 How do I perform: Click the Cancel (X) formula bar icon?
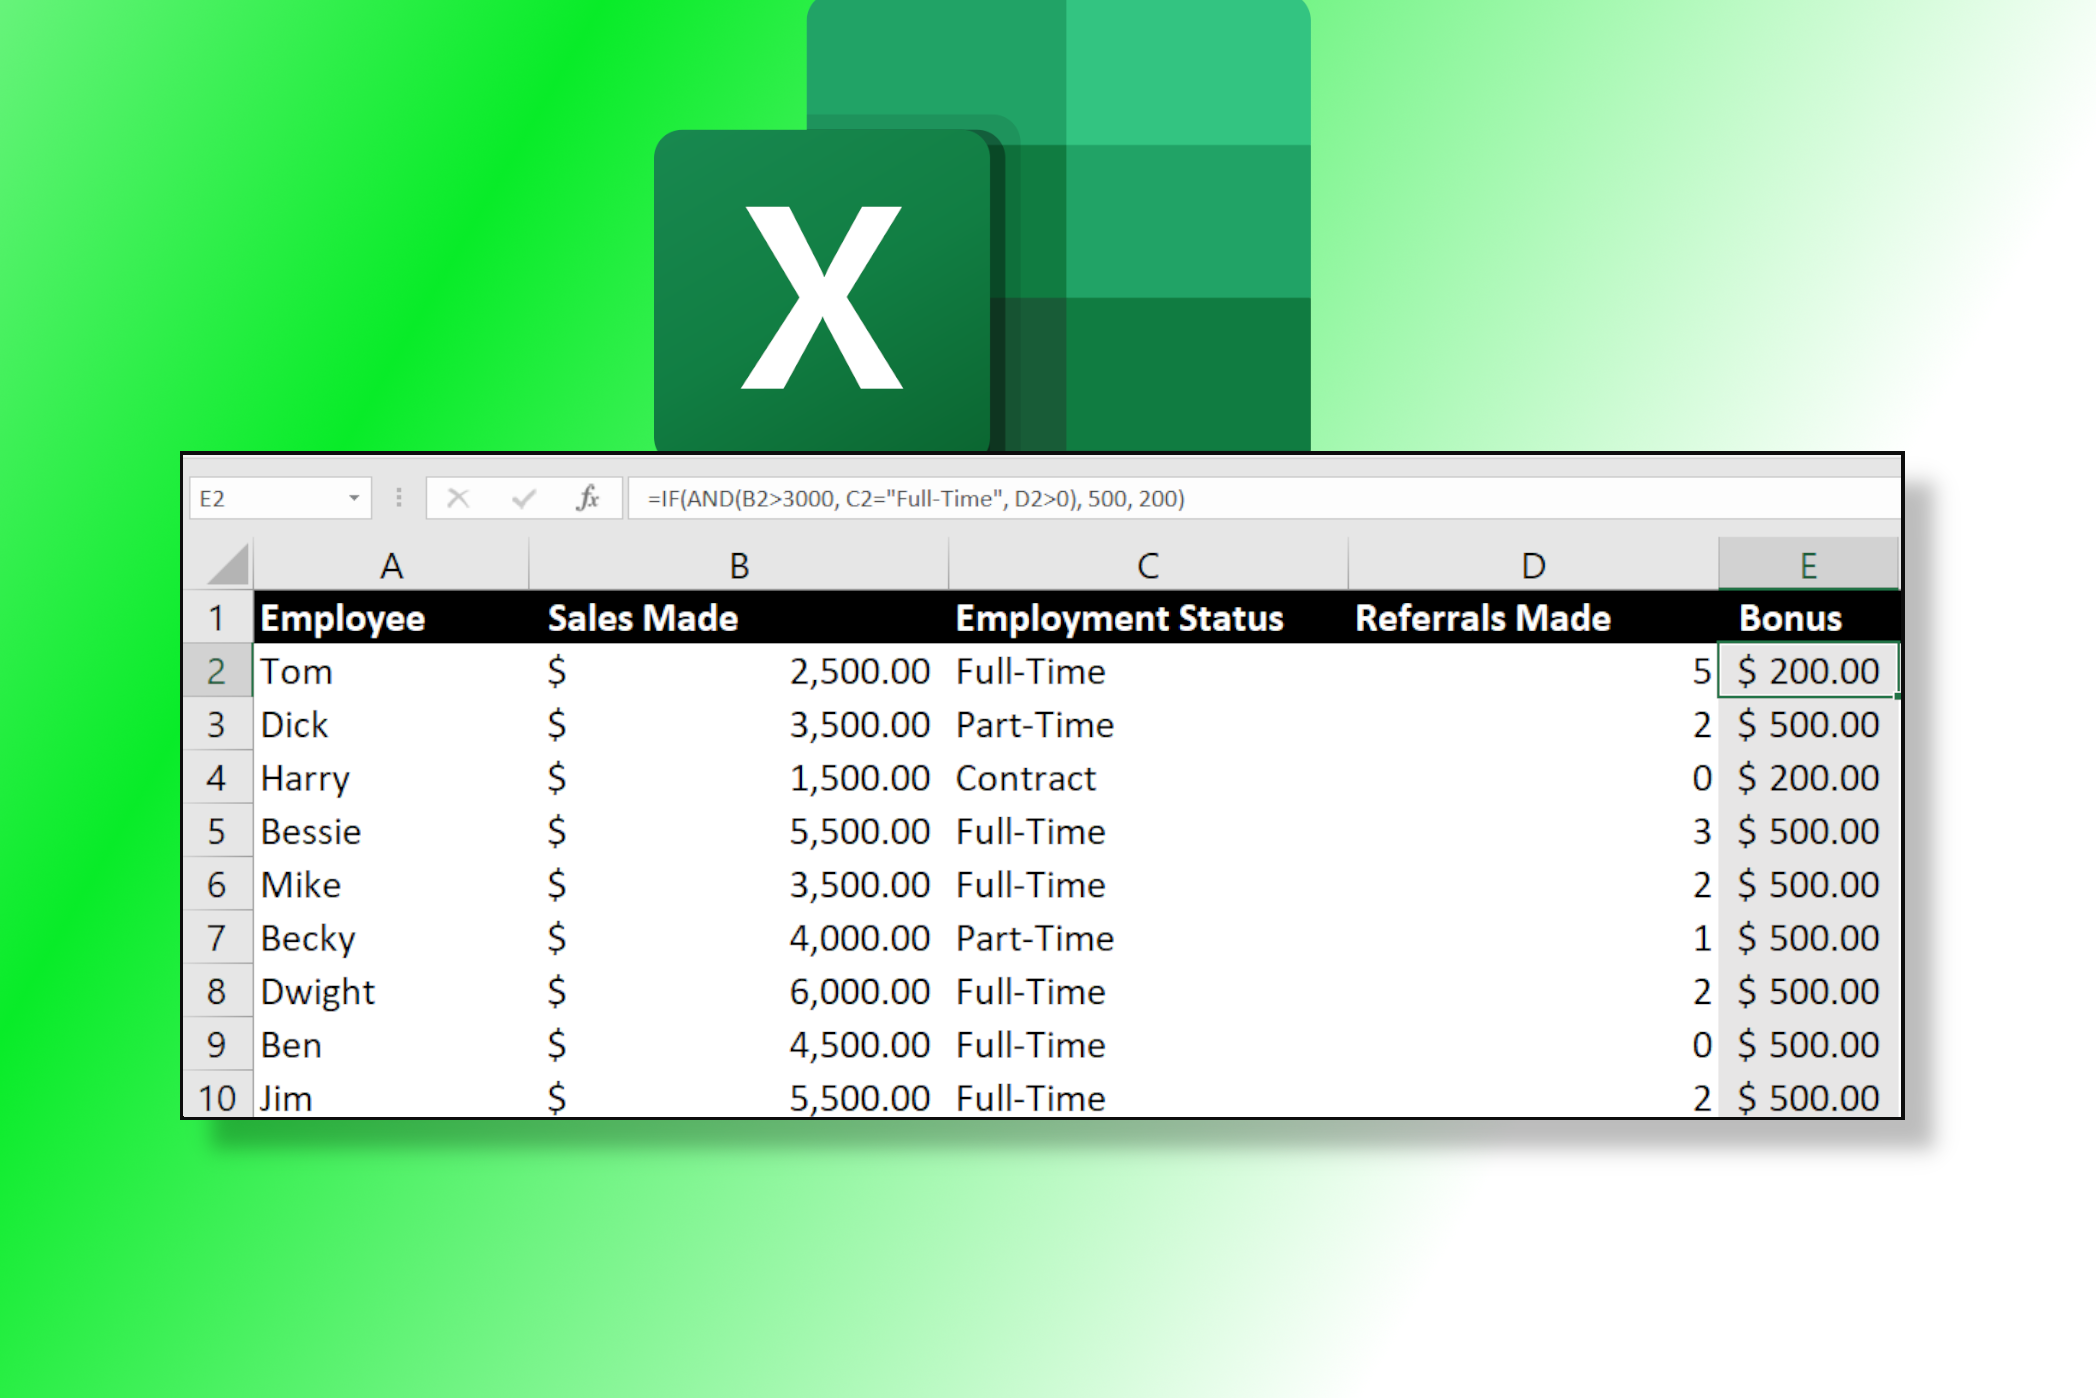(458, 498)
